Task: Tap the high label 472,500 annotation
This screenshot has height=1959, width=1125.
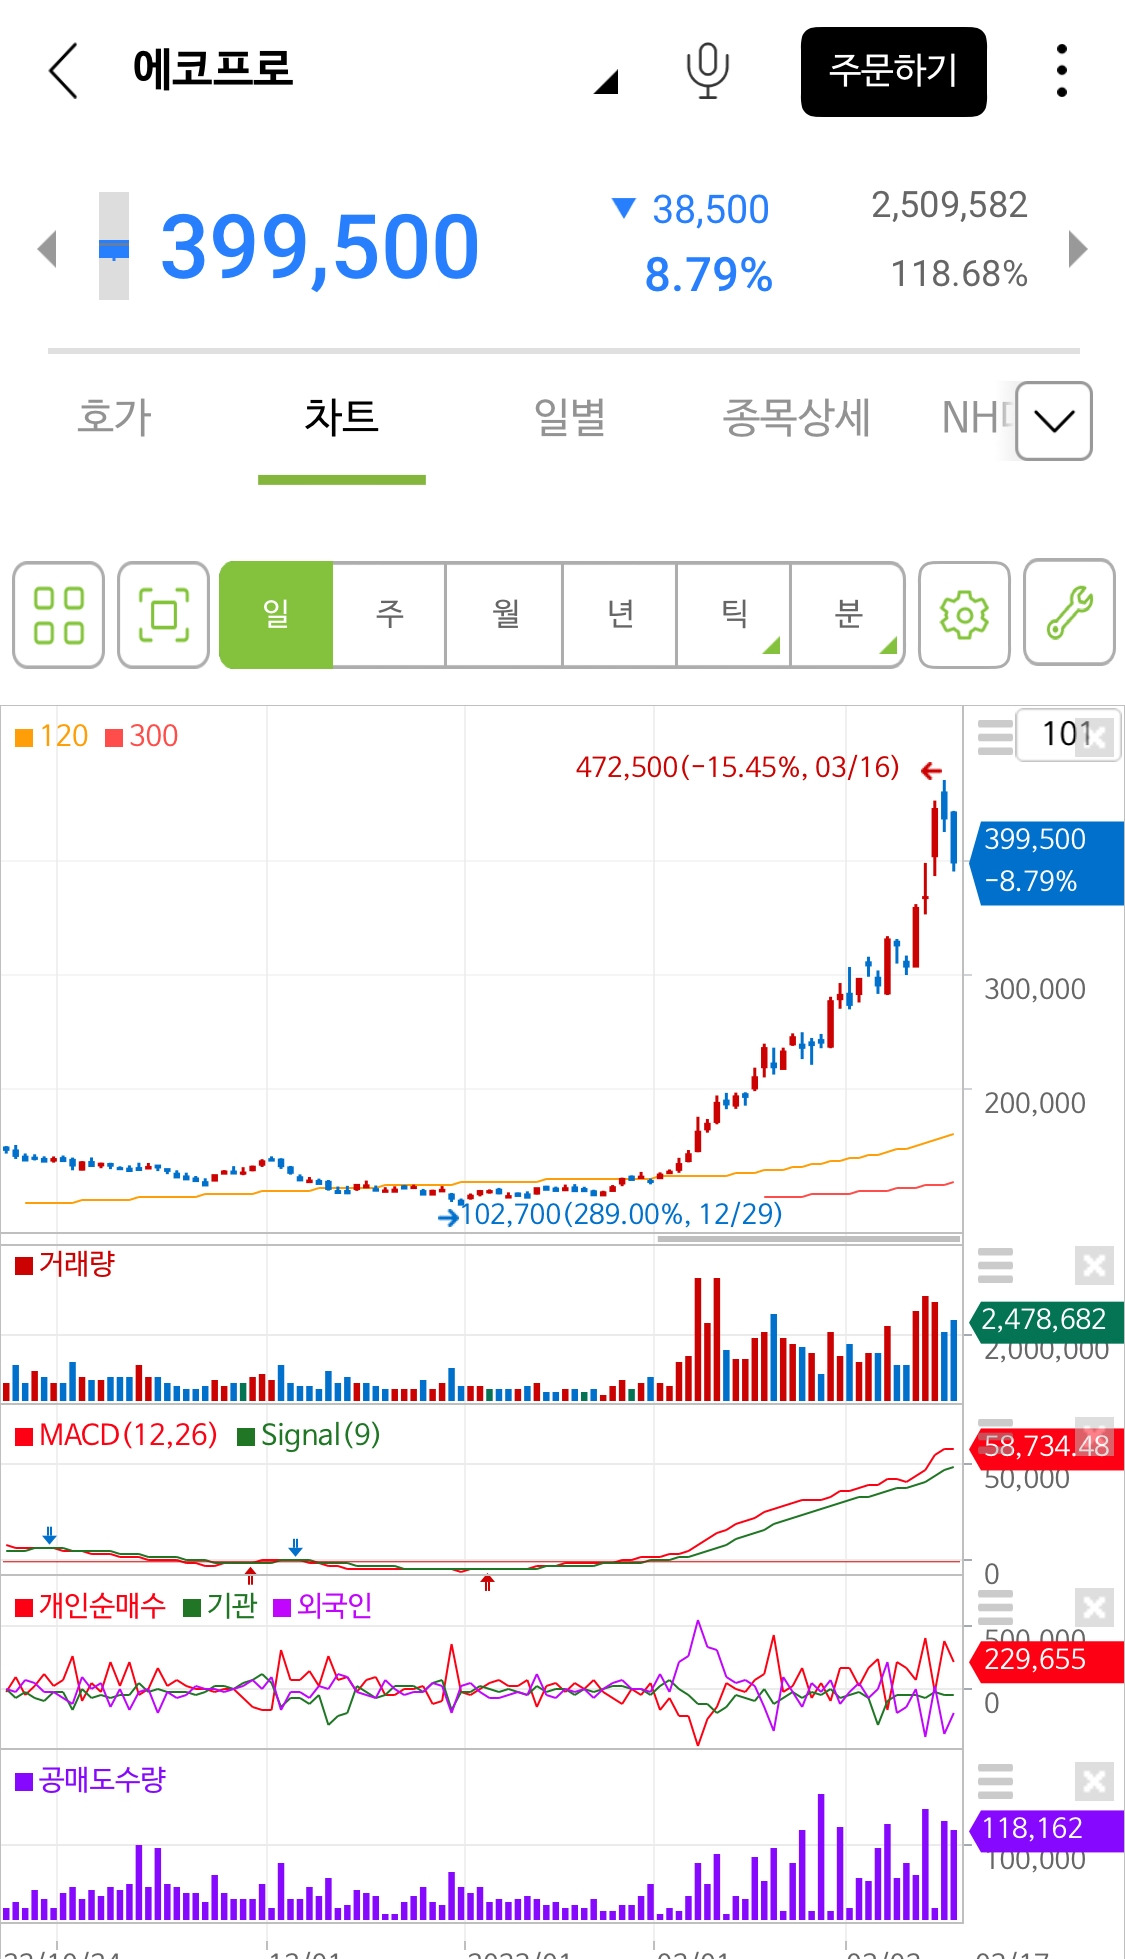Action: tap(737, 767)
